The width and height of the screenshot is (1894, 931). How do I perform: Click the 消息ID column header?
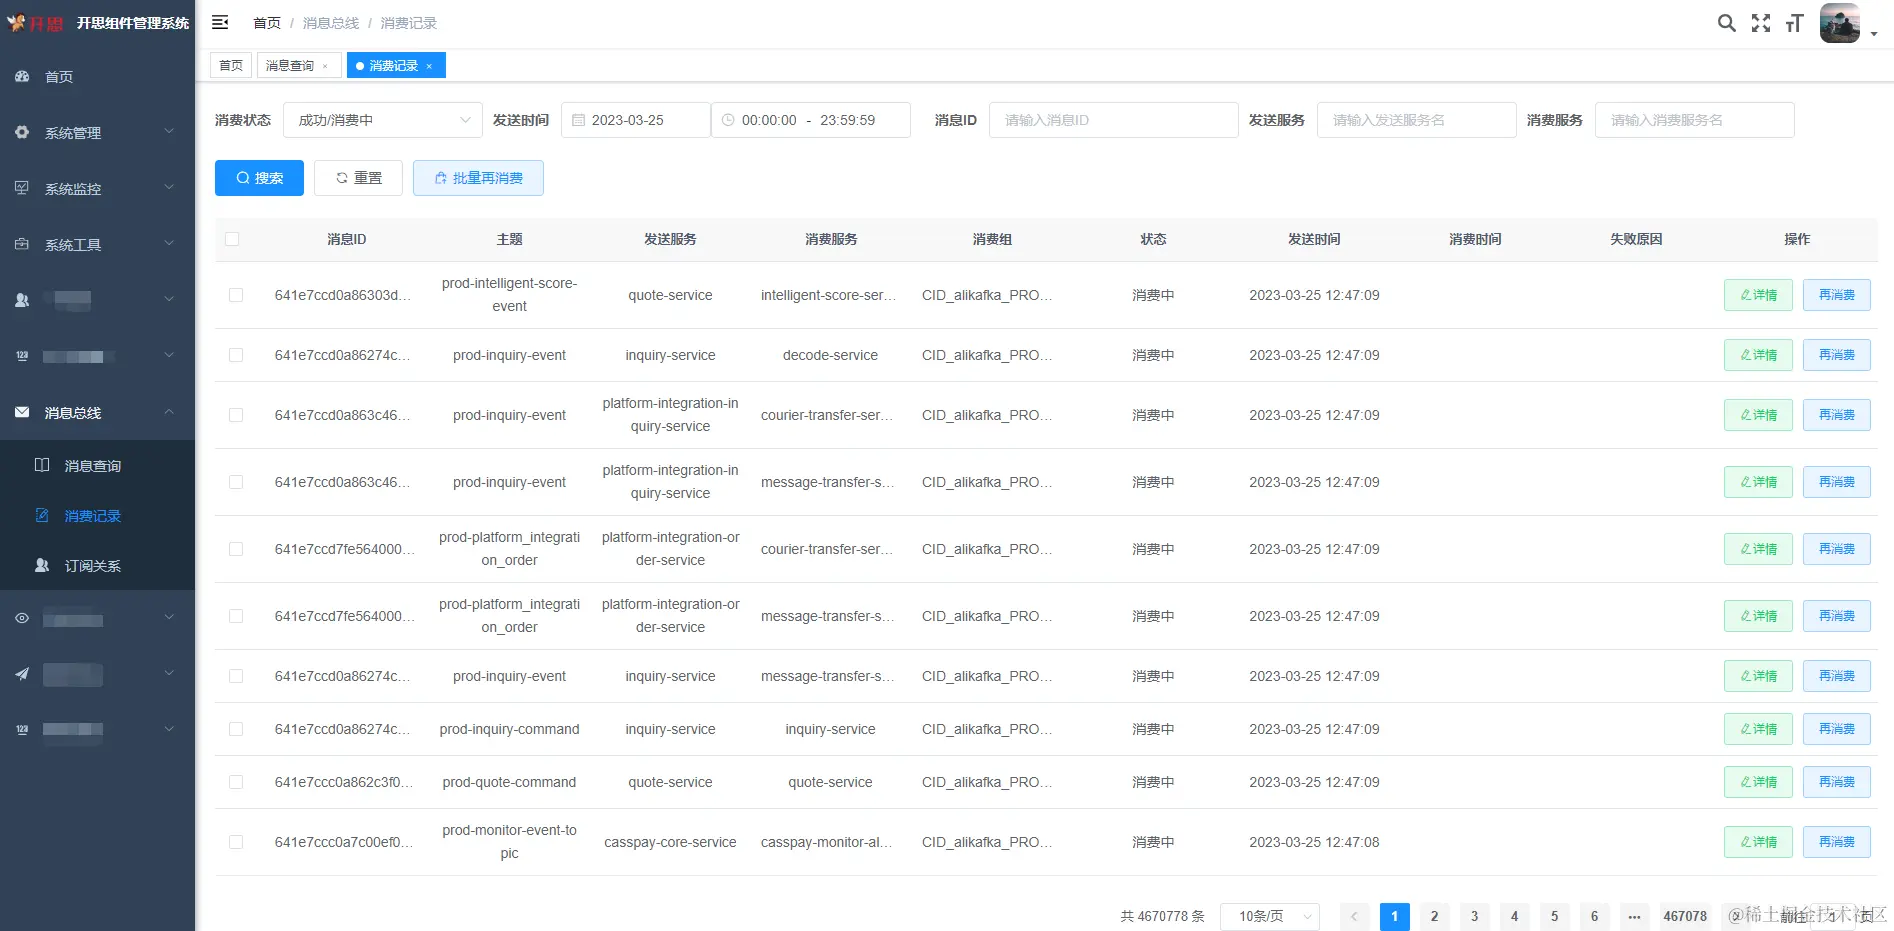346,239
